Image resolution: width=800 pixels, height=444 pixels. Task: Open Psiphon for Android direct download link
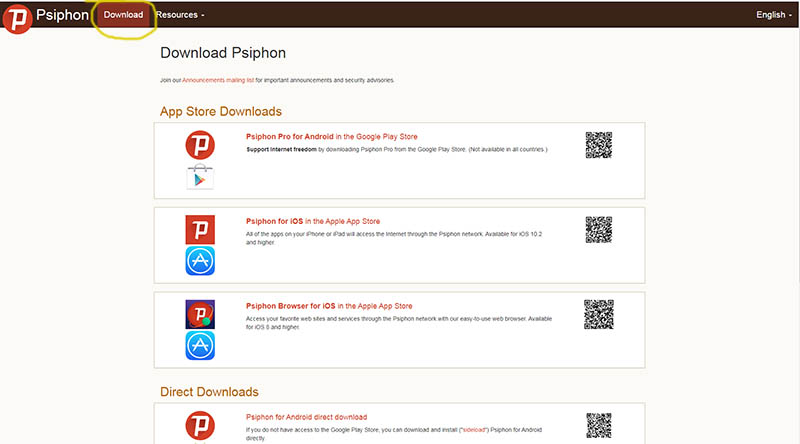(306, 417)
